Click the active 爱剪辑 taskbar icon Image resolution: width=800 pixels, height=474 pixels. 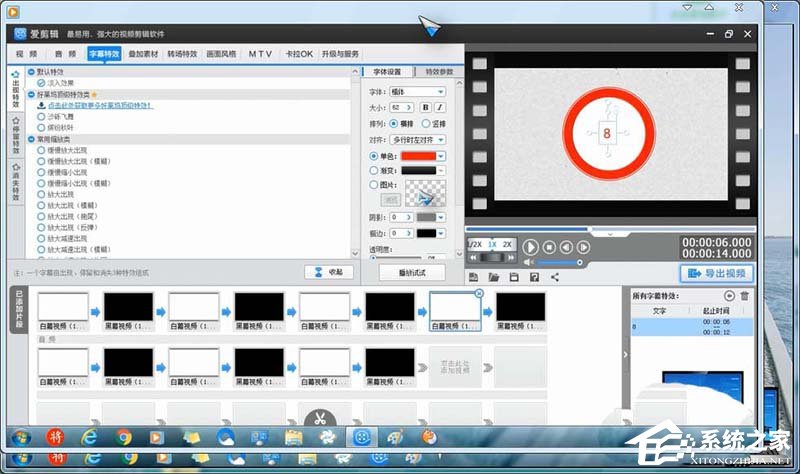coord(362,438)
